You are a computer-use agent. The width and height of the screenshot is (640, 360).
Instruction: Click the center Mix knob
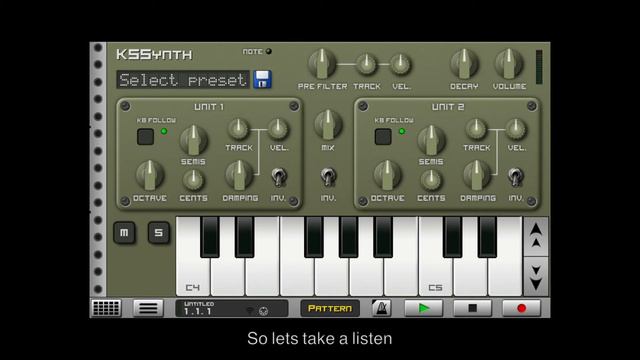pyautogui.click(x=328, y=124)
